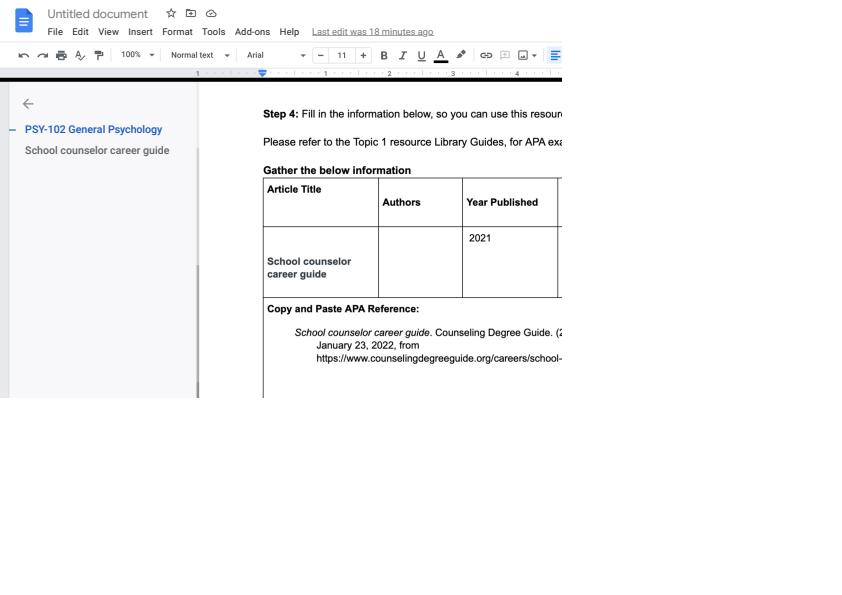Star this document
The width and height of the screenshot is (842, 595).
[171, 14]
